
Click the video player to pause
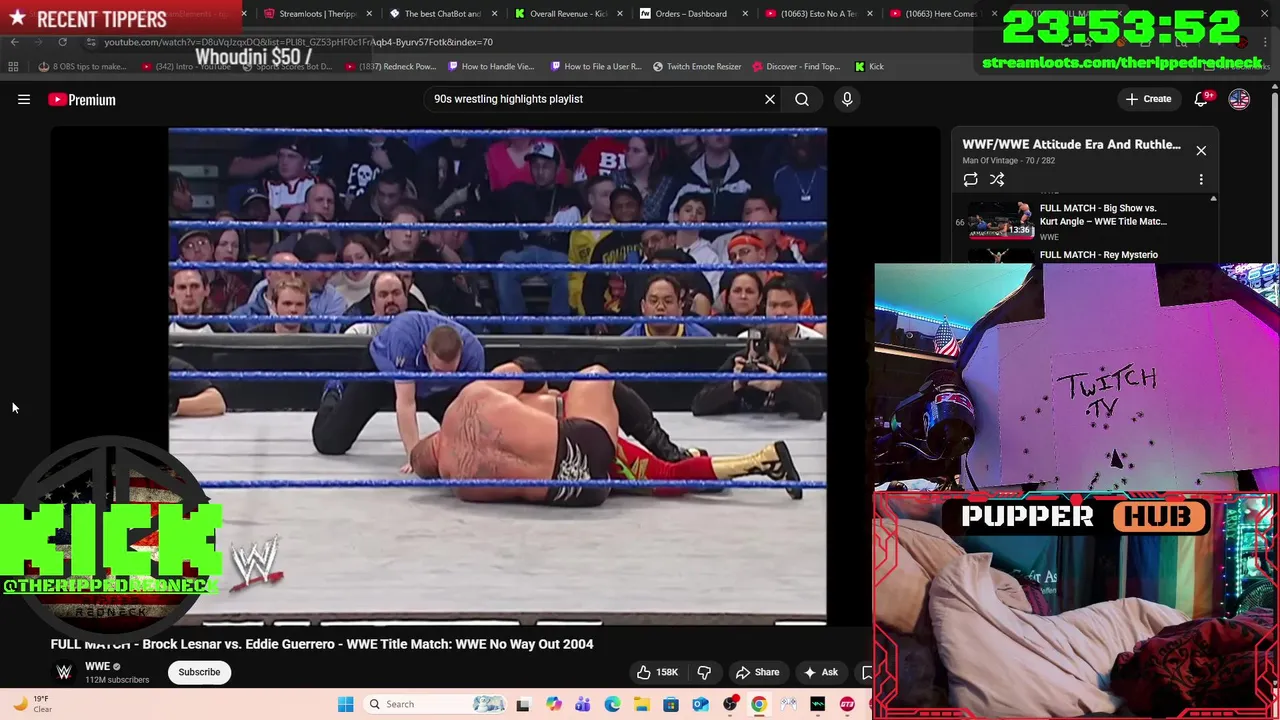(x=497, y=376)
